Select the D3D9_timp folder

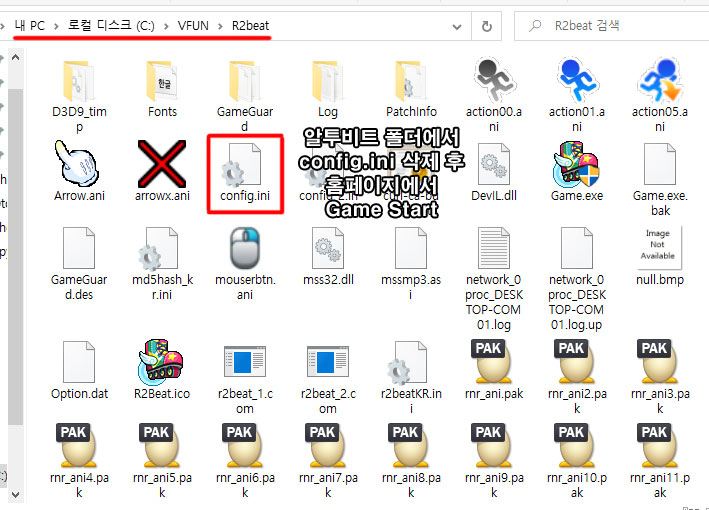pyautogui.click(x=79, y=96)
